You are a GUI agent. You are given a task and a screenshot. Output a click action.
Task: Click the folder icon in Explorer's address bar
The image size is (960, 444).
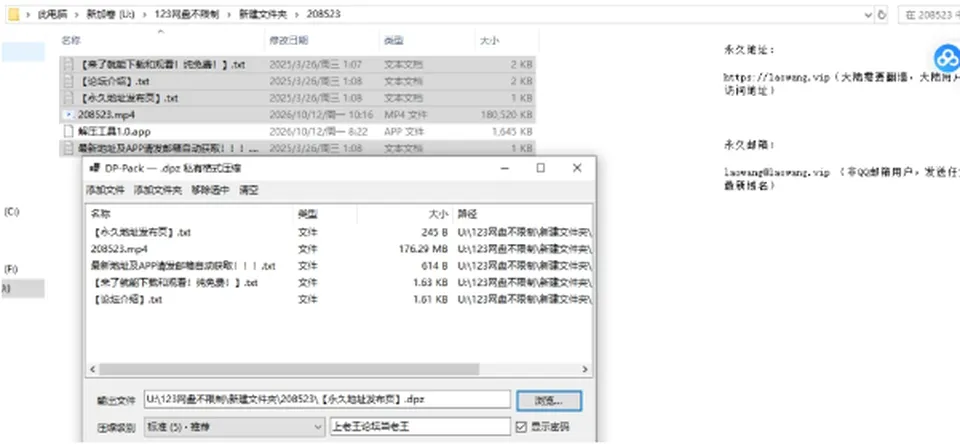(x=13, y=15)
